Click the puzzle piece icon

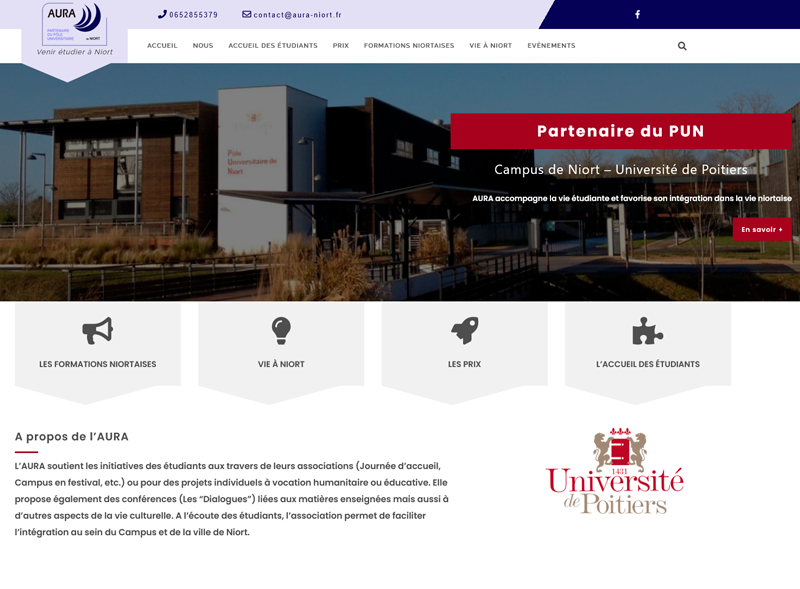647,331
